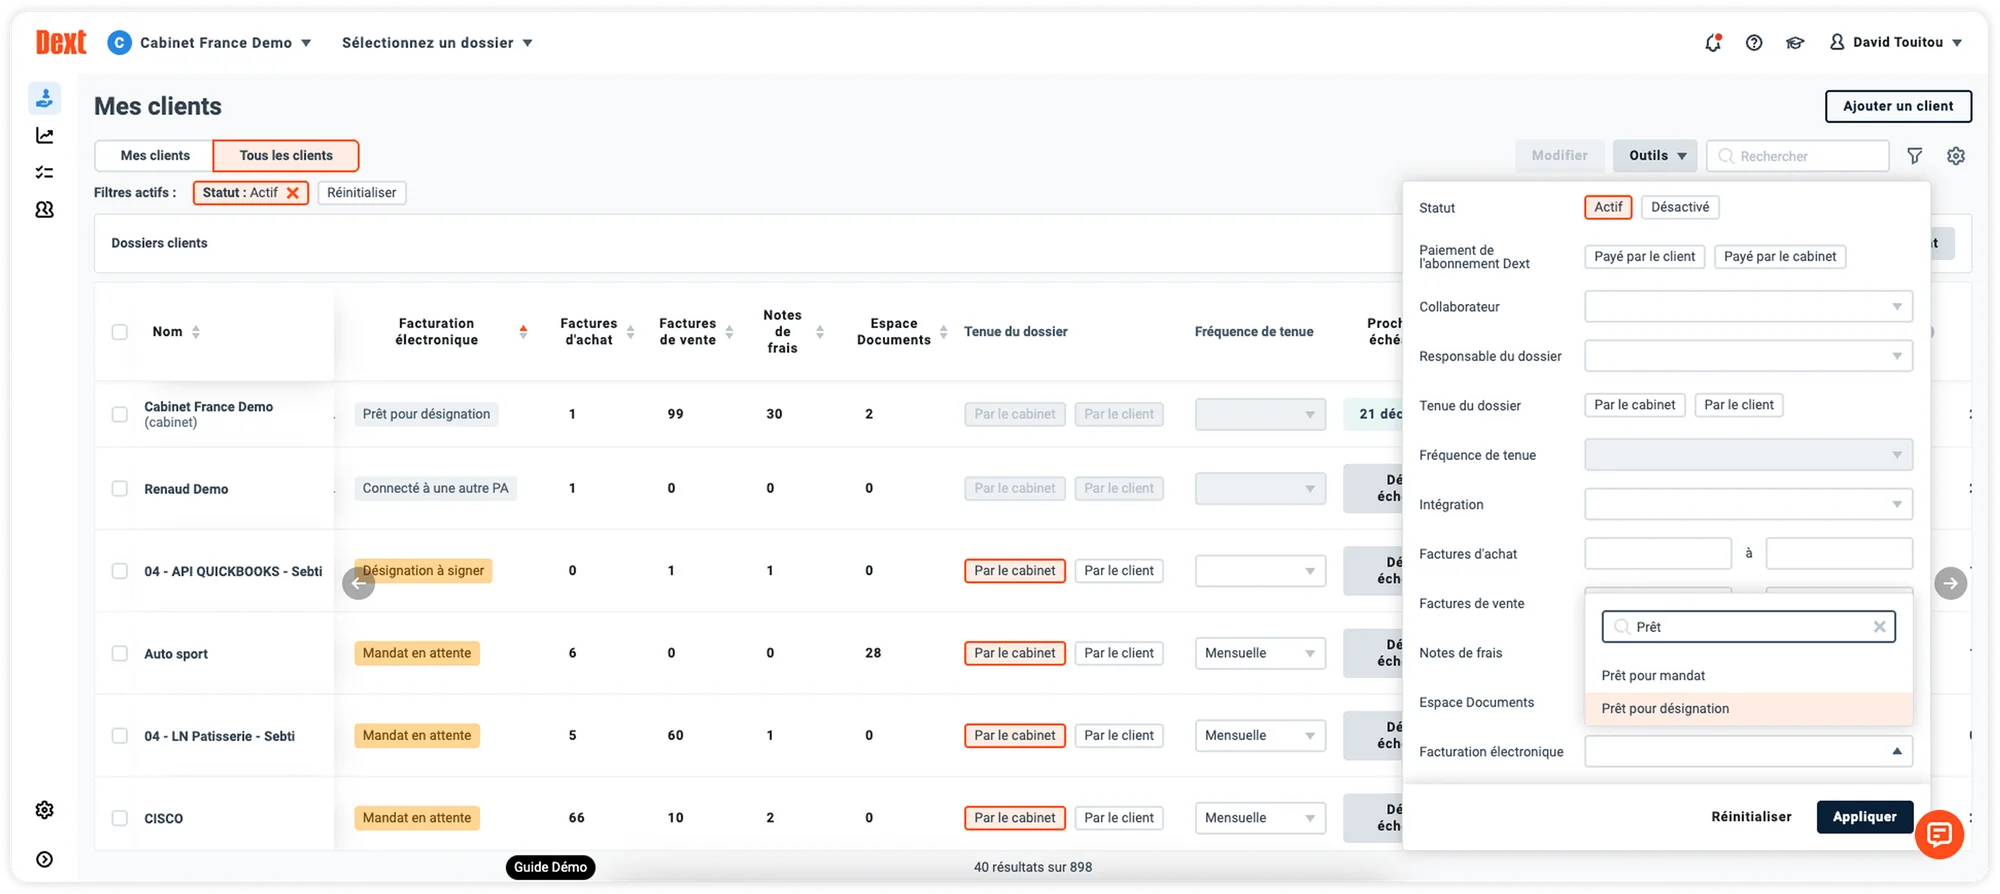Click the help question mark icon
This screenshot has height=894, width=2000.
(x=1754, y=43)
